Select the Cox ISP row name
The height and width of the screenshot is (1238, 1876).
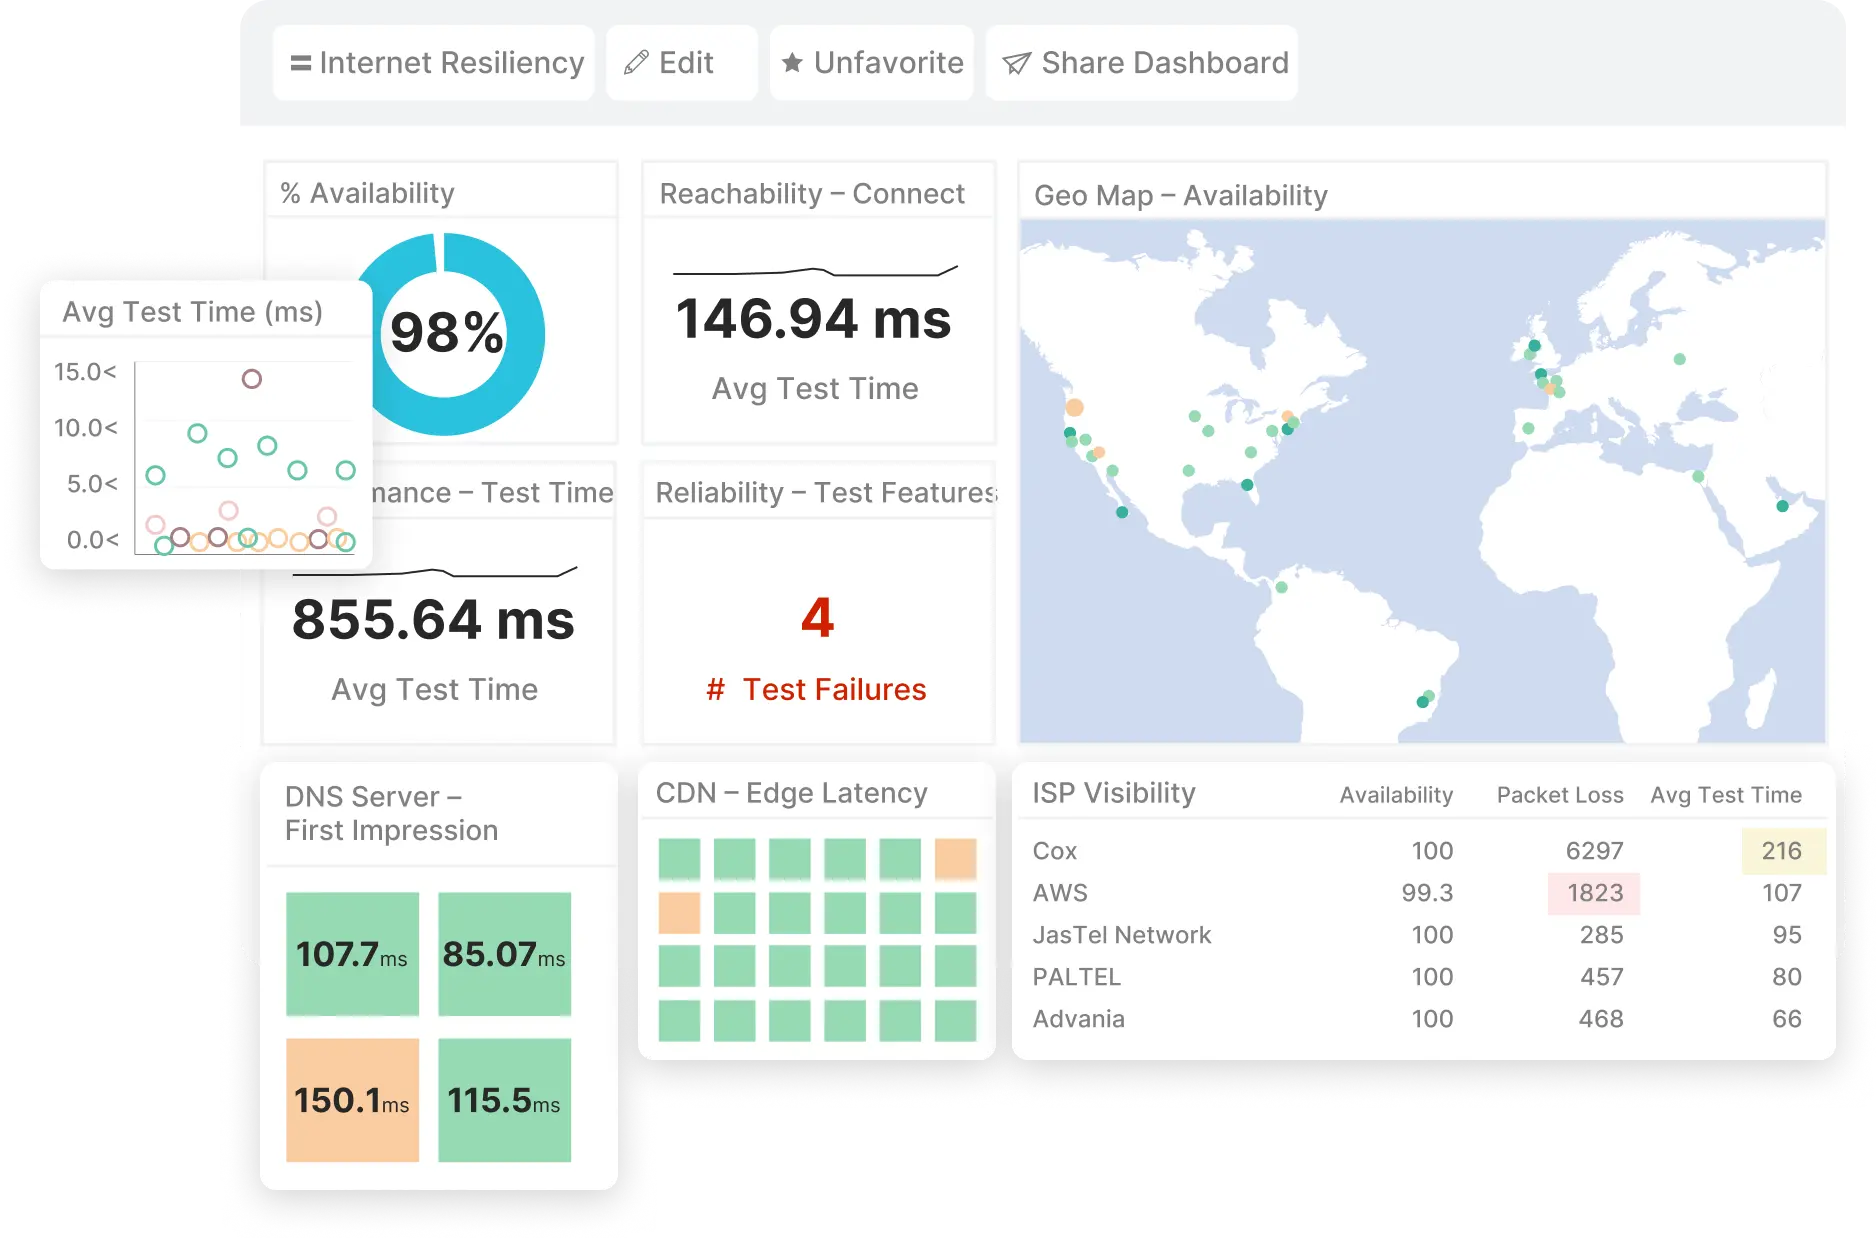point(1054,851)
